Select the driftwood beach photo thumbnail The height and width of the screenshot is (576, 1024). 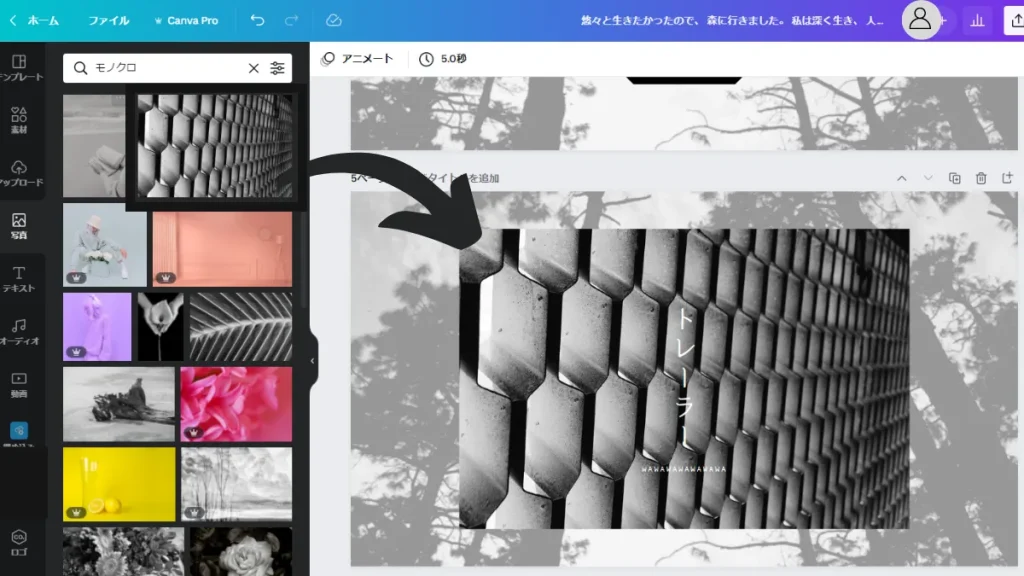point(119,404)
